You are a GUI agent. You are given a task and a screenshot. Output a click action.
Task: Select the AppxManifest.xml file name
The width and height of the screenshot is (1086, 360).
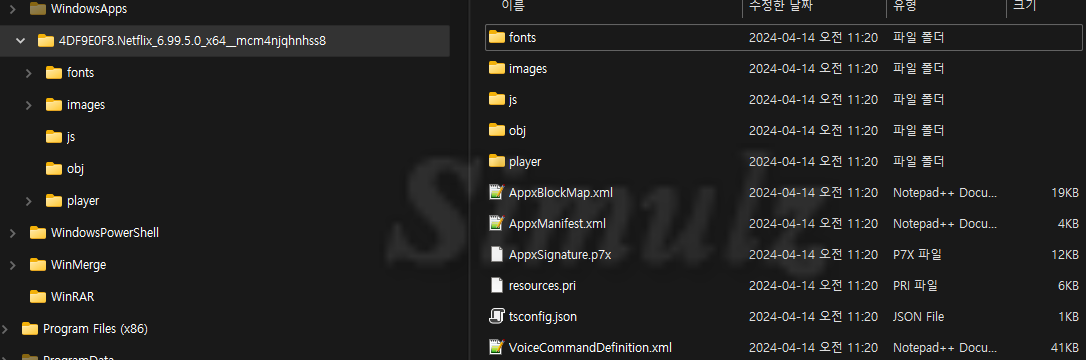coord(558,224)
